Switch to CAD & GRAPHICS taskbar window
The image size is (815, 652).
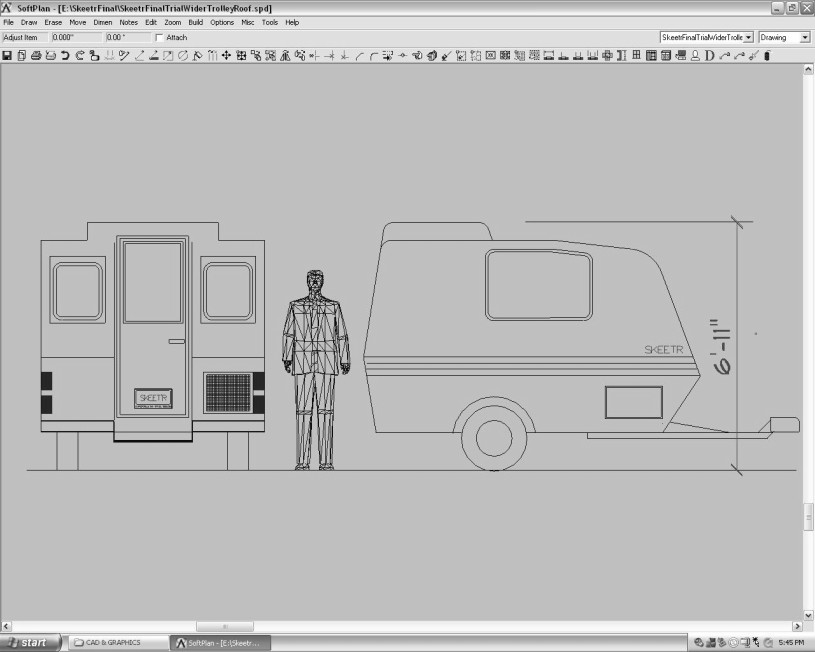(118, 643)
